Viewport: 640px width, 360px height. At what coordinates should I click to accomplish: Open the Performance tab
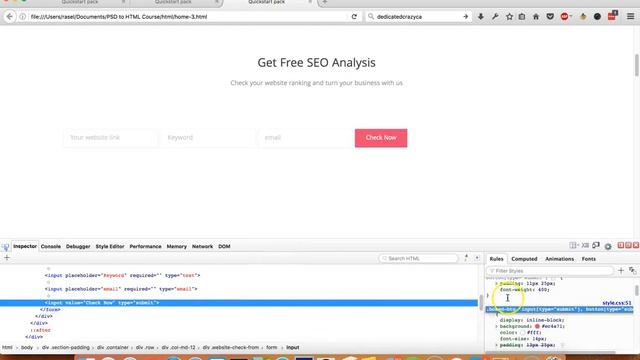click(145, 247)
